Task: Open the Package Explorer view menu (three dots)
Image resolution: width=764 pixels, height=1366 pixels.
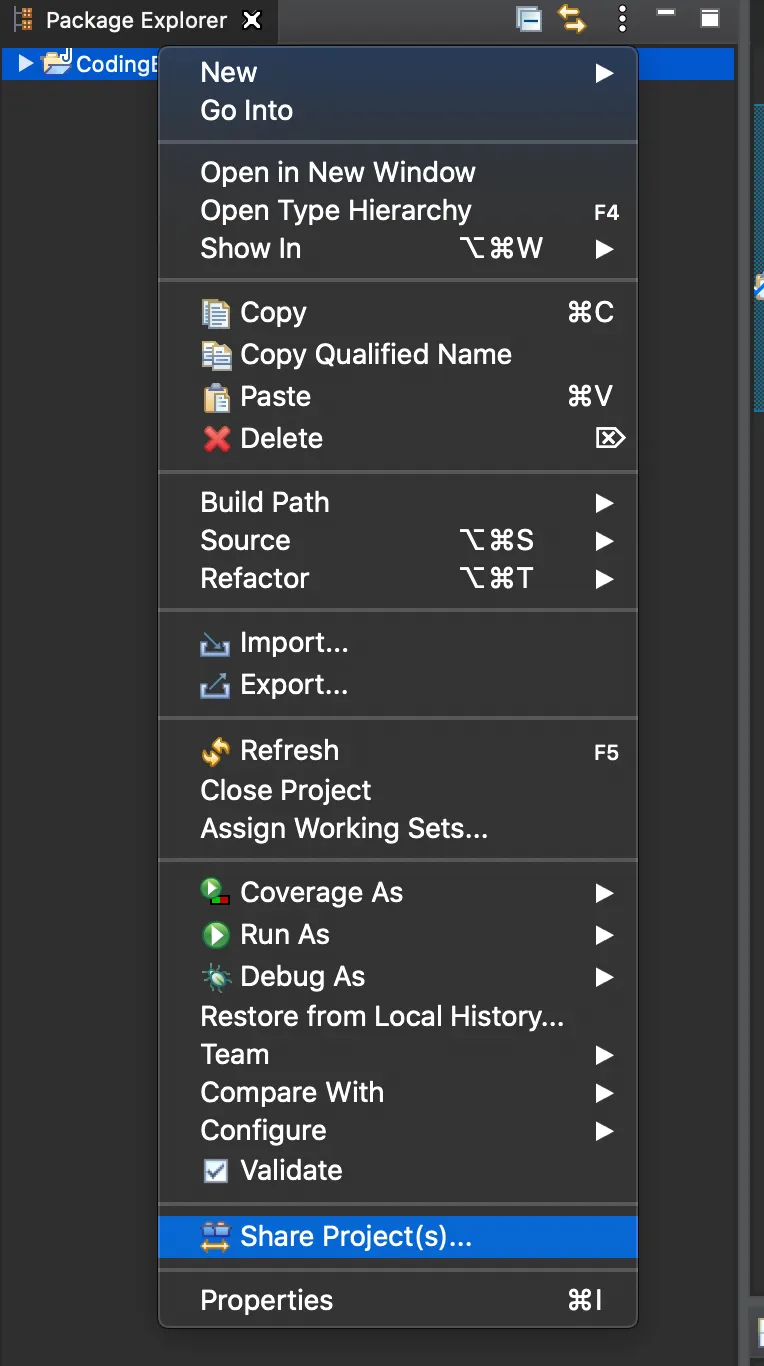Action: click(622, 19)
